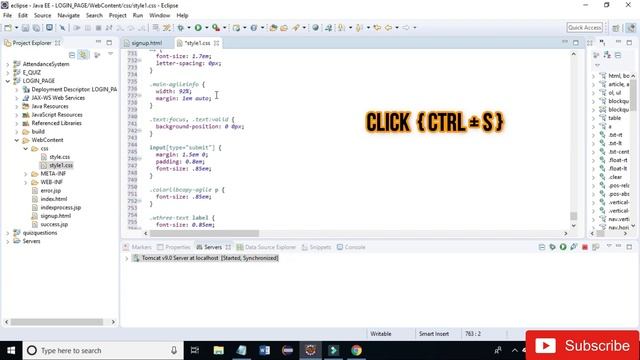Screen dimensions: 640x360
Task: Open the web browser globe icon
Action: click(x=315, y=28)
